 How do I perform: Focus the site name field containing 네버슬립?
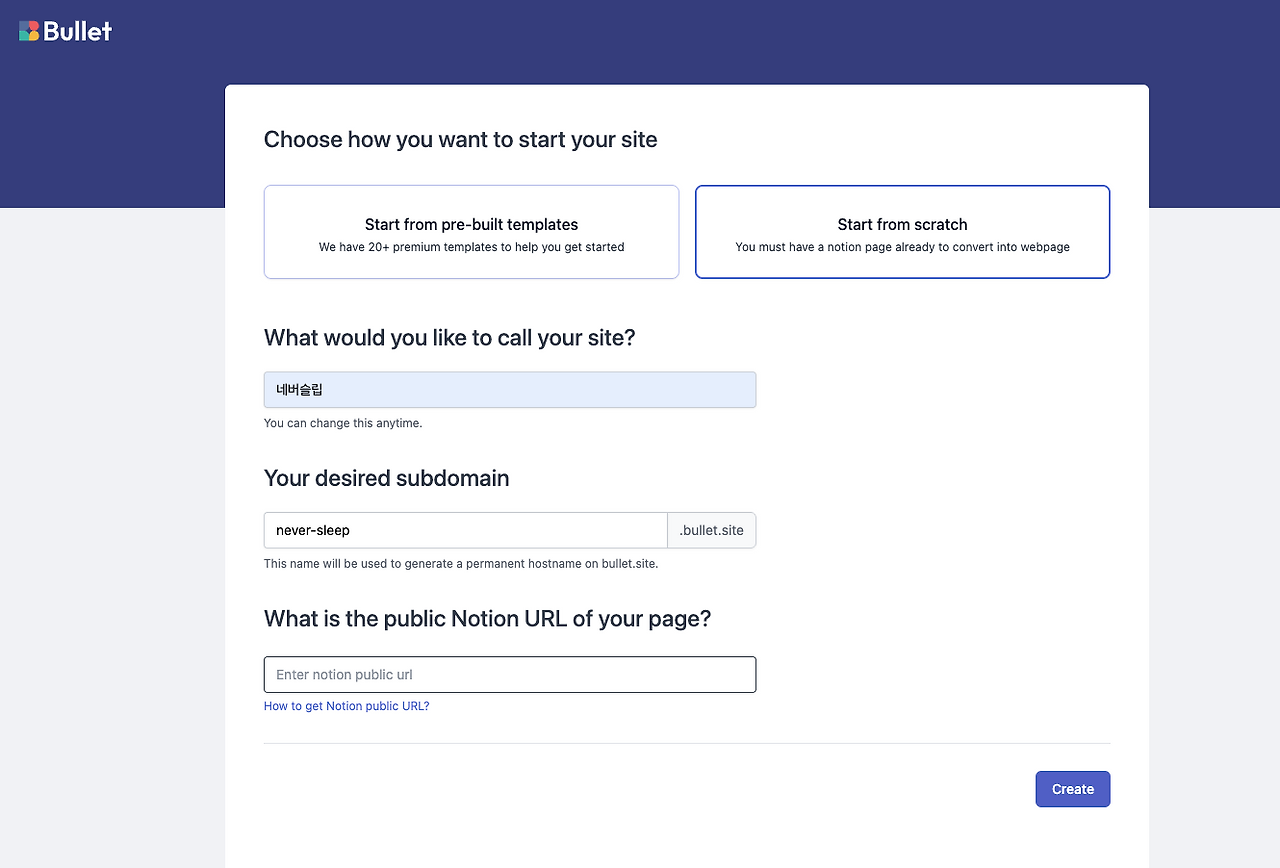509,390
